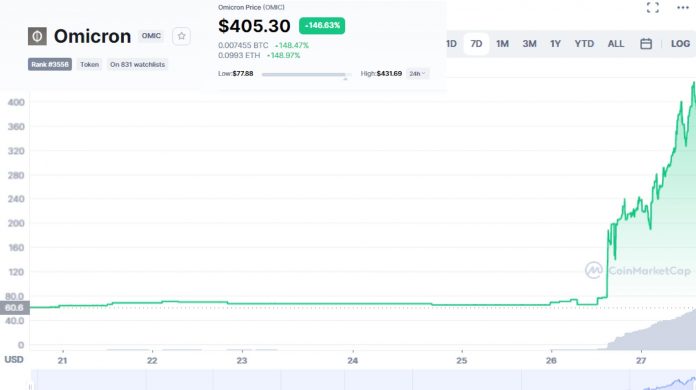
Task: Click the CoinMarketCap watermark logo
Action: tap(637, 270)
